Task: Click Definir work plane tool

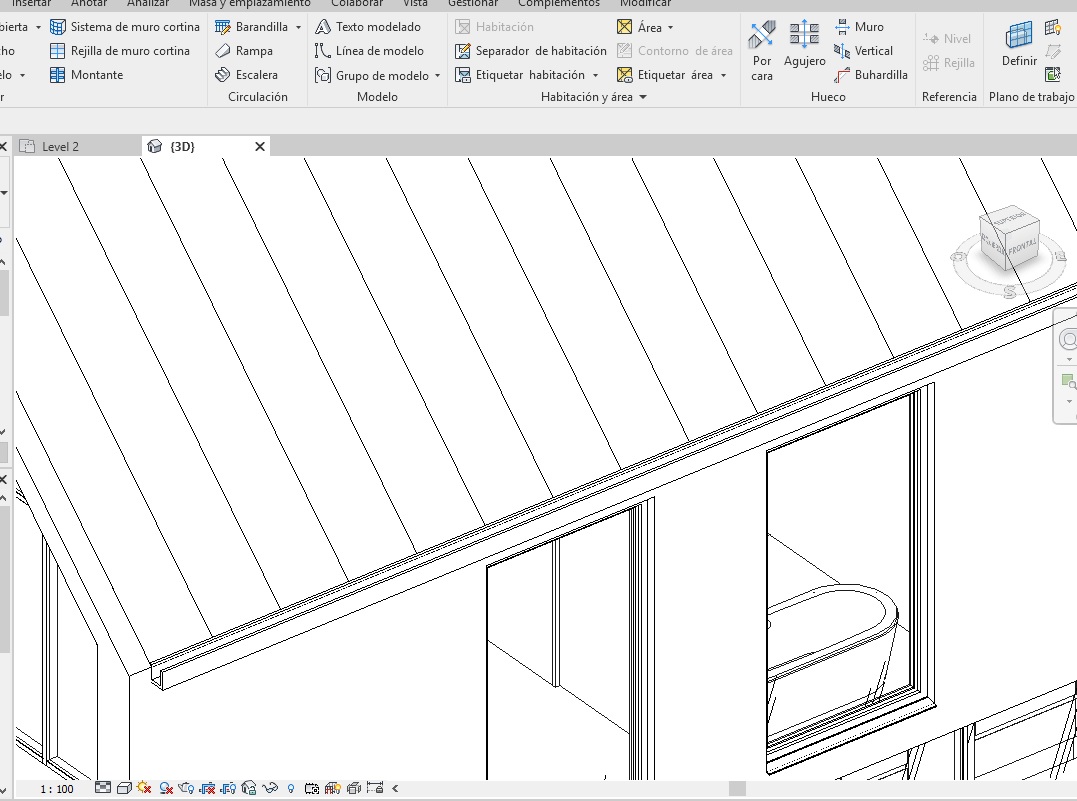Action: [x=1019, y=46]
